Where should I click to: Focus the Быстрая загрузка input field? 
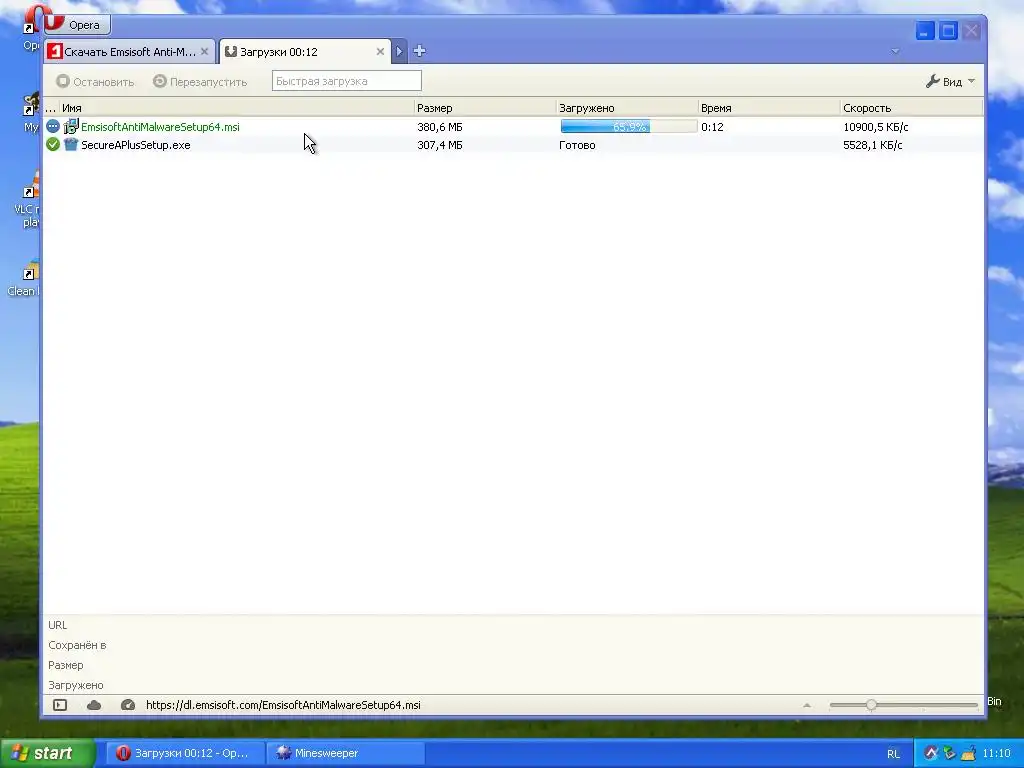[x=347, y=81]
